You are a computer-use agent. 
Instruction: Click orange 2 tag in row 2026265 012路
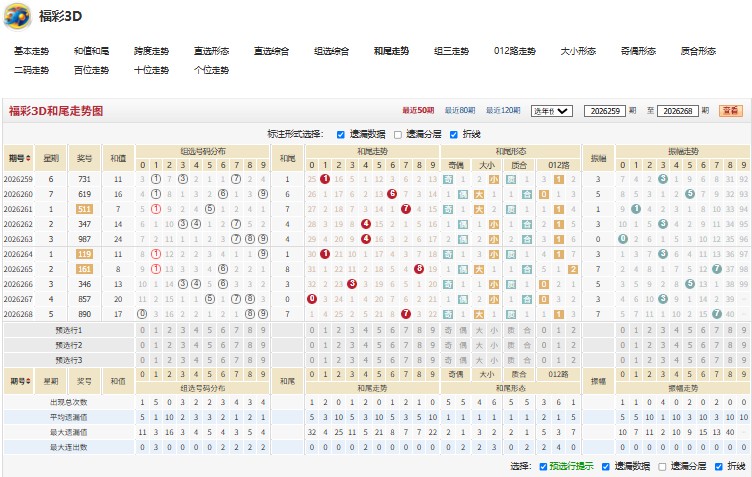[x=573, y=269]
